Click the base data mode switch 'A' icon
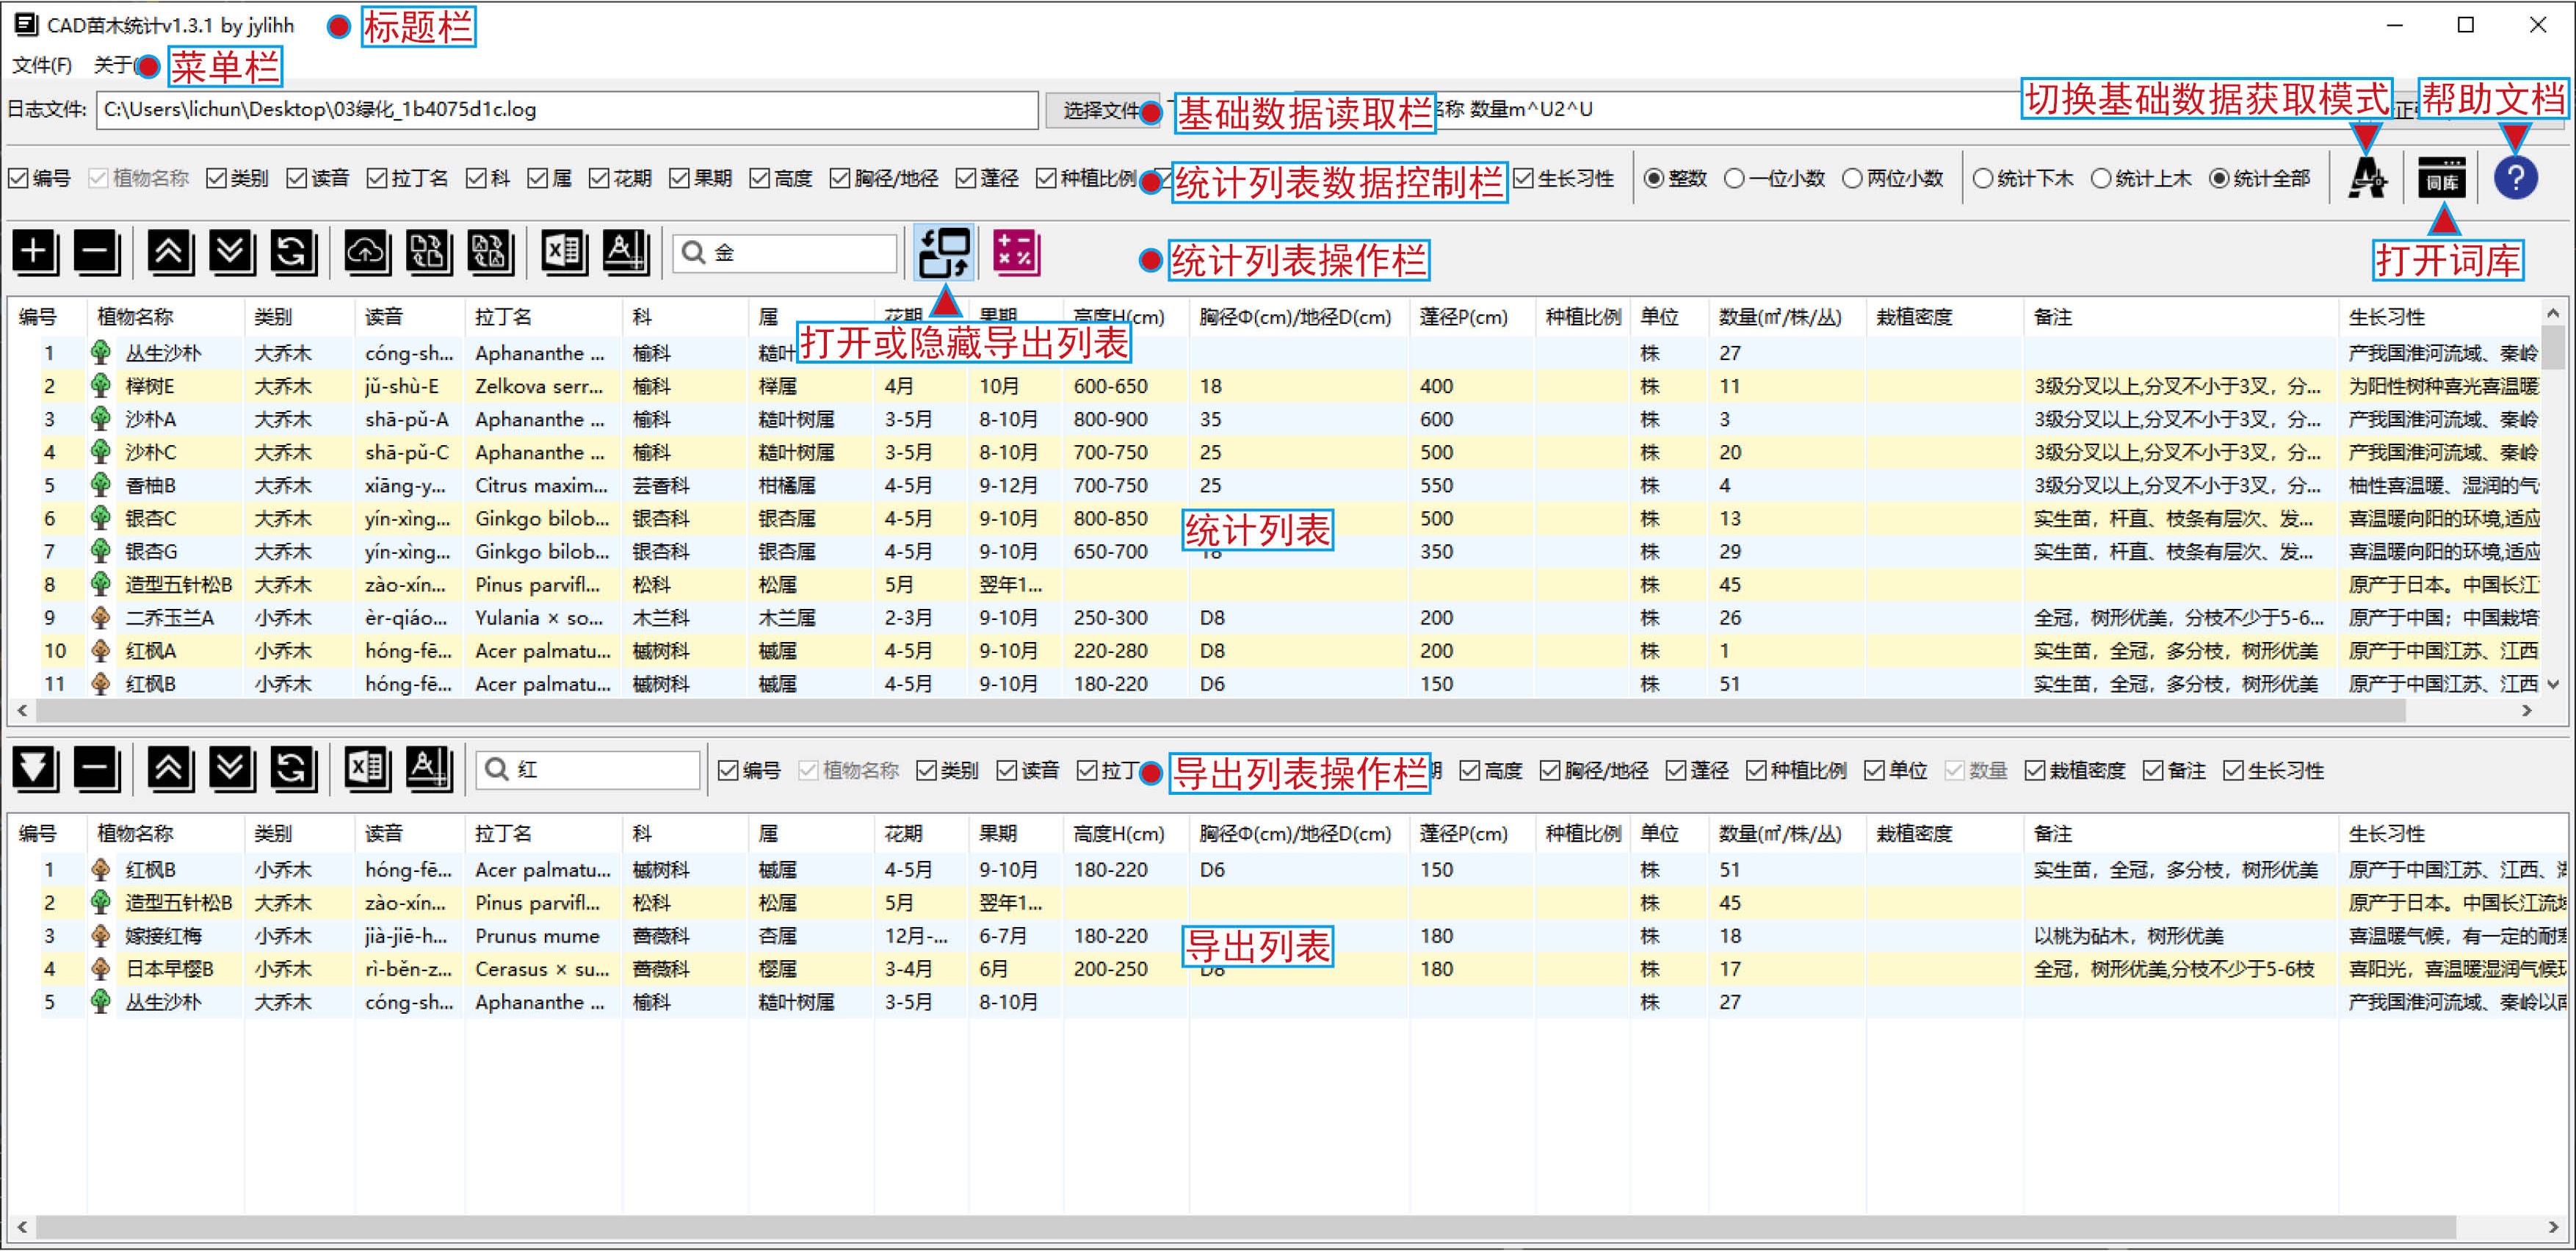The image size is (2576, 1251). tap(2367, 179)
